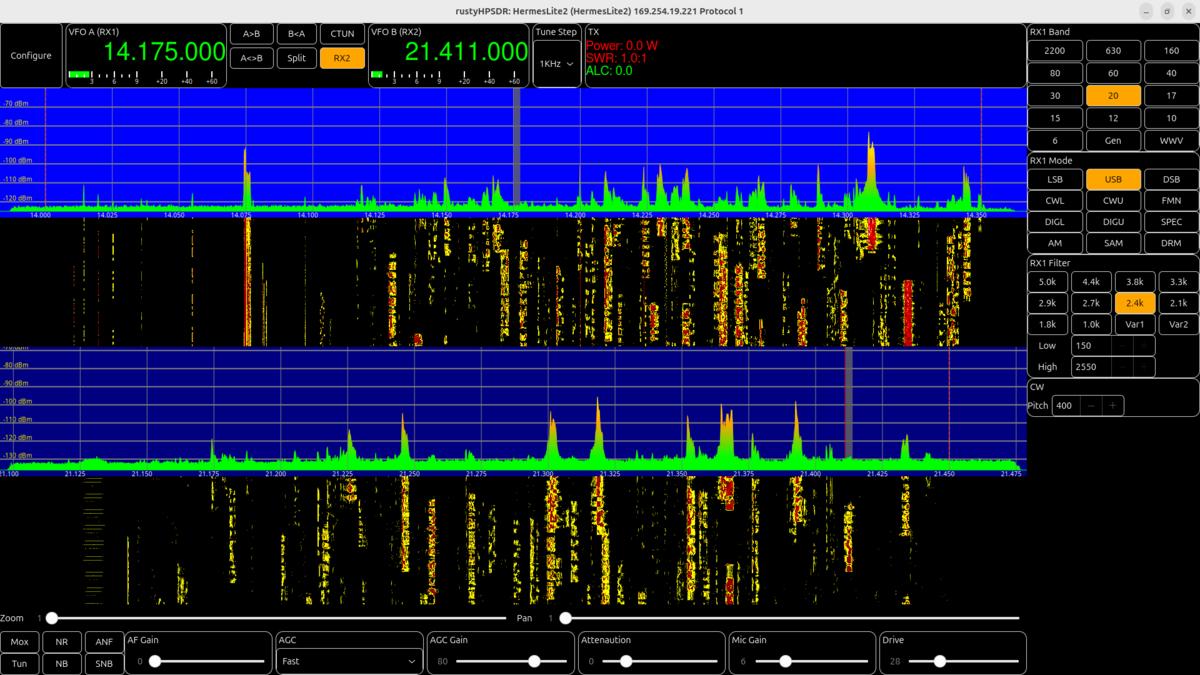Viewport: 1200px width, 675px height.
Task: Toggle the ANF auto notch filter
Action: (x=104, y=641)
